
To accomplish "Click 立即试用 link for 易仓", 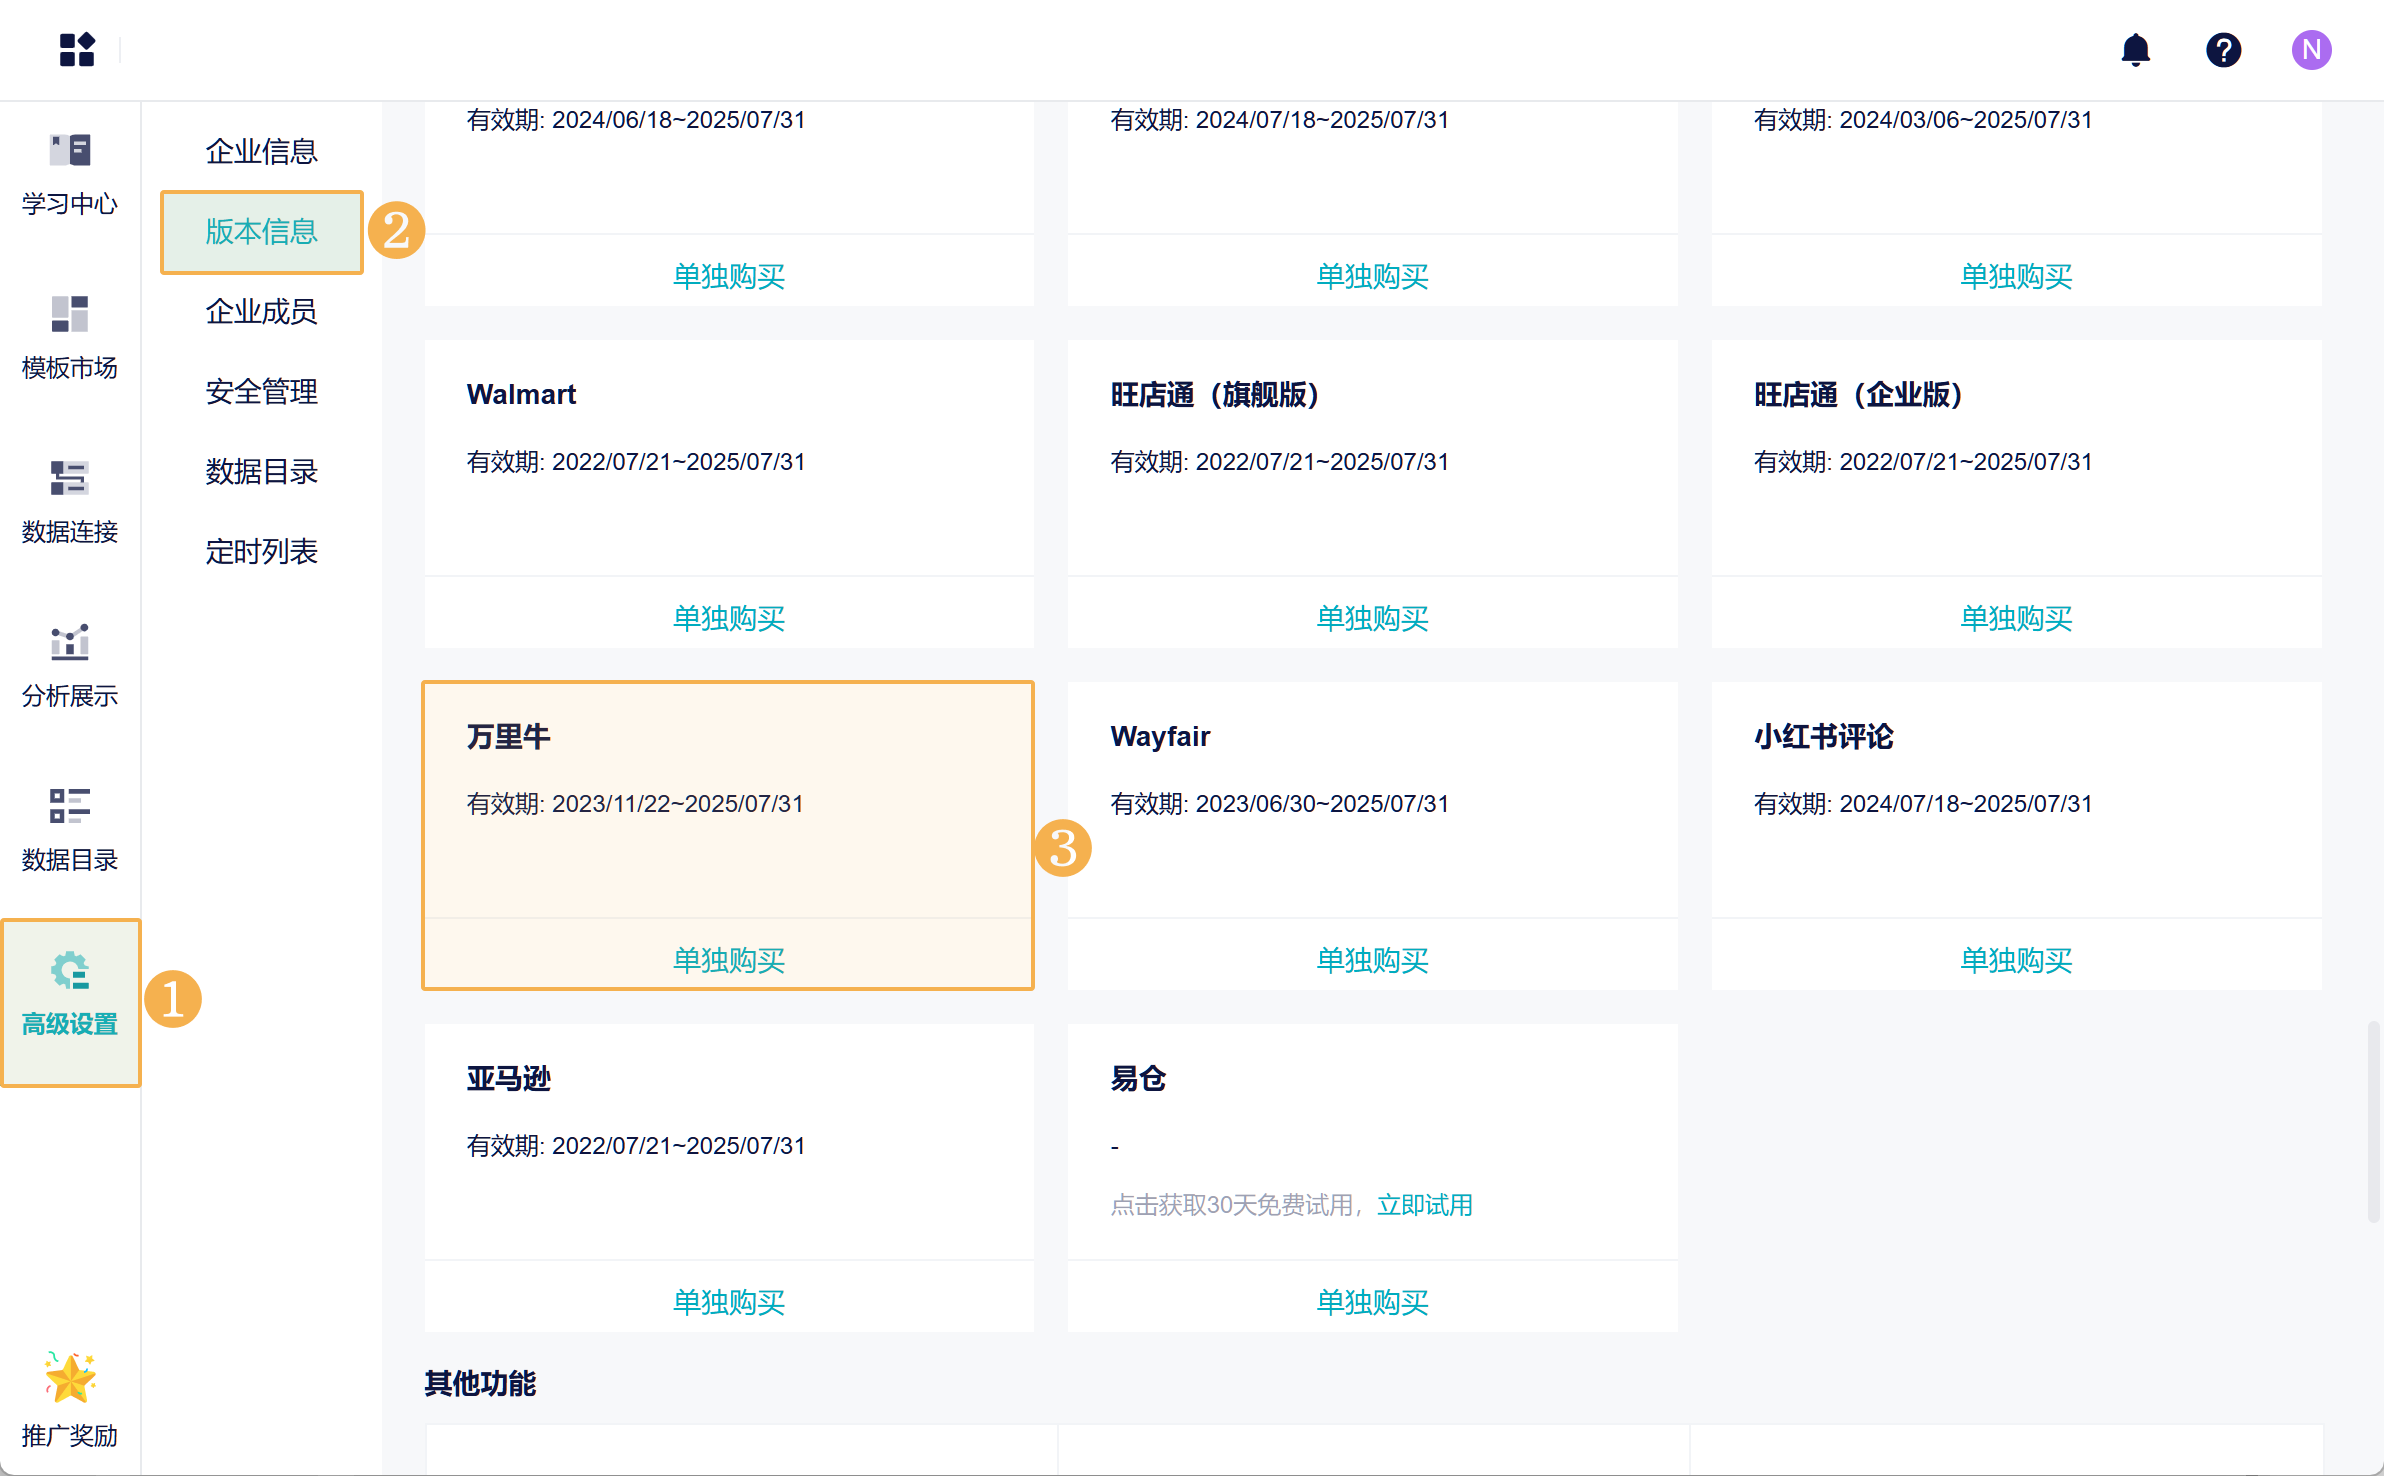I will coord(1424,1205).
